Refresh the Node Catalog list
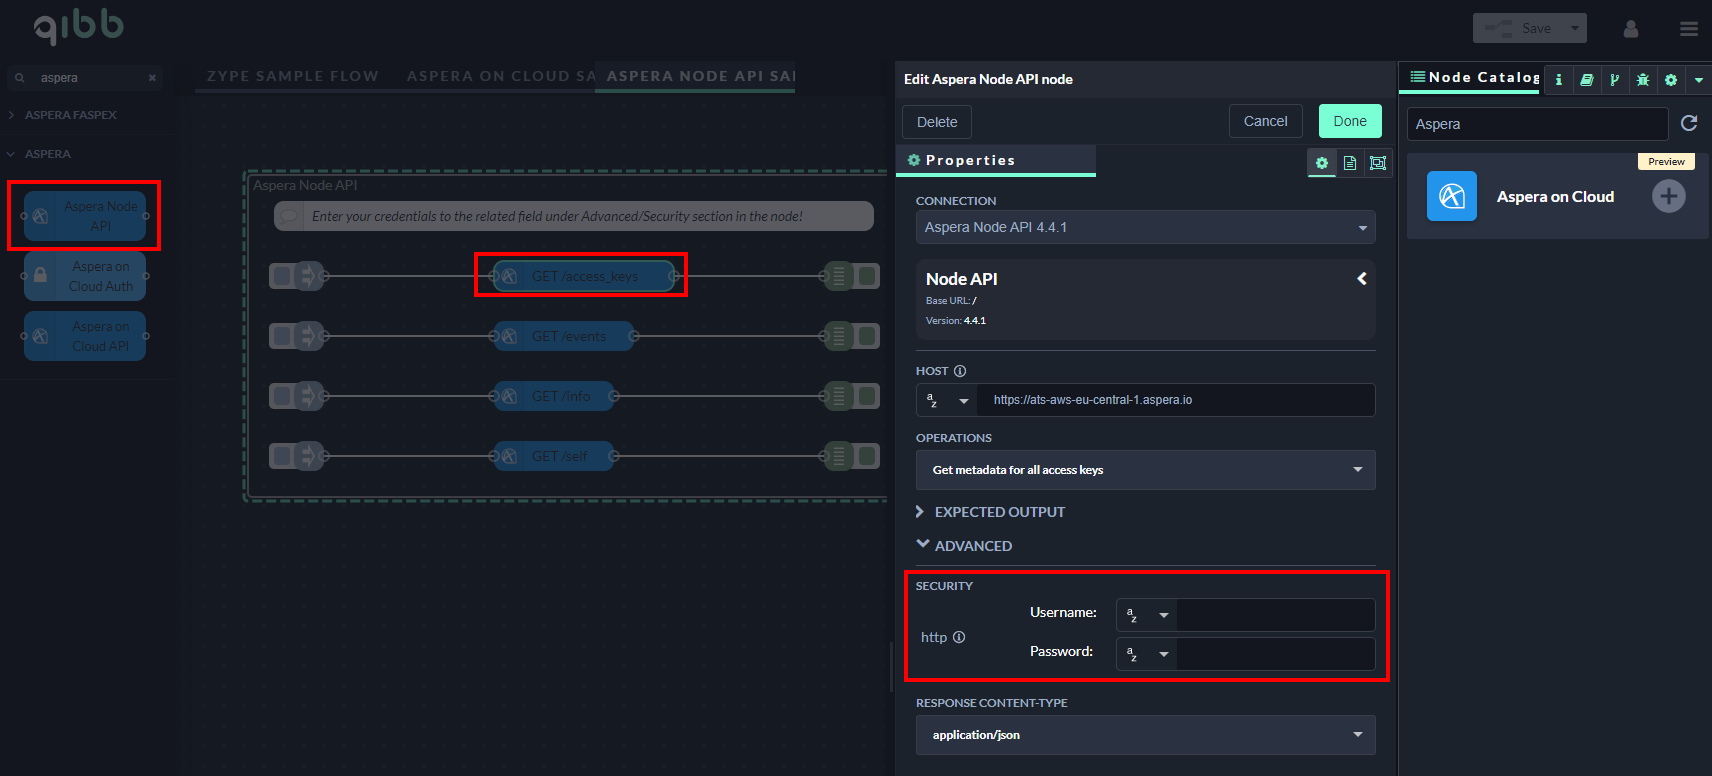The image size is (1712, 776). tap(1689, 123)
